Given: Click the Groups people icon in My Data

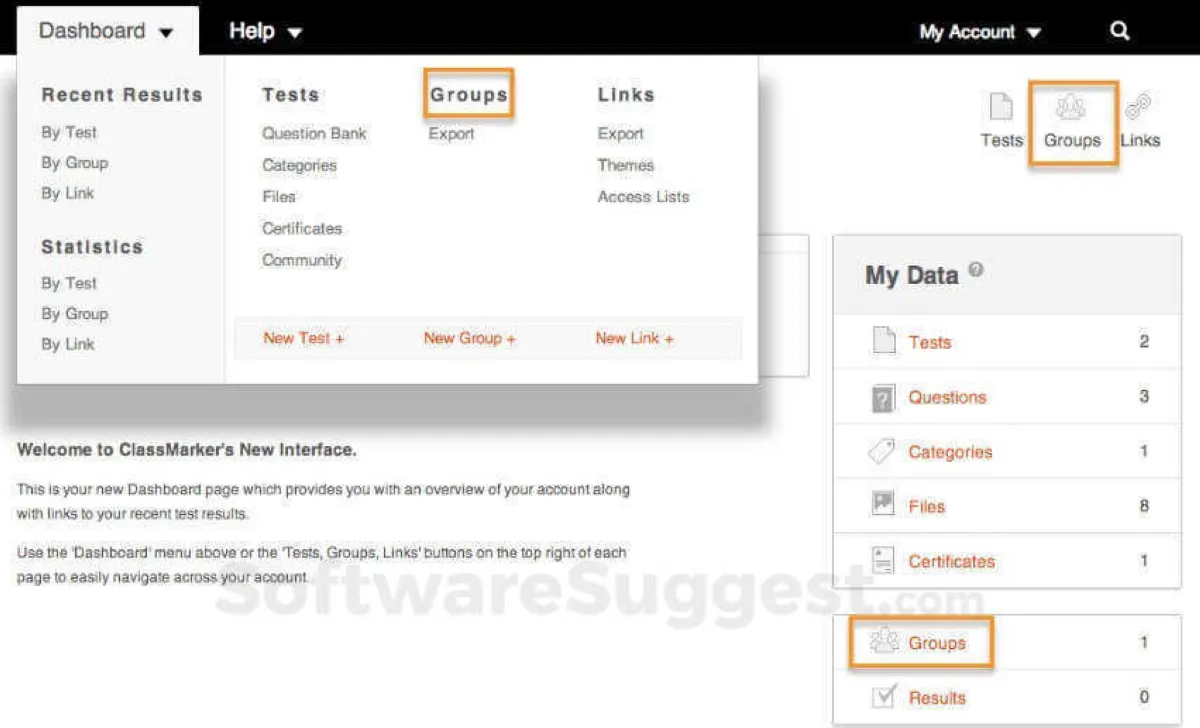Looking at the screenshot, I should click(884, 641).
